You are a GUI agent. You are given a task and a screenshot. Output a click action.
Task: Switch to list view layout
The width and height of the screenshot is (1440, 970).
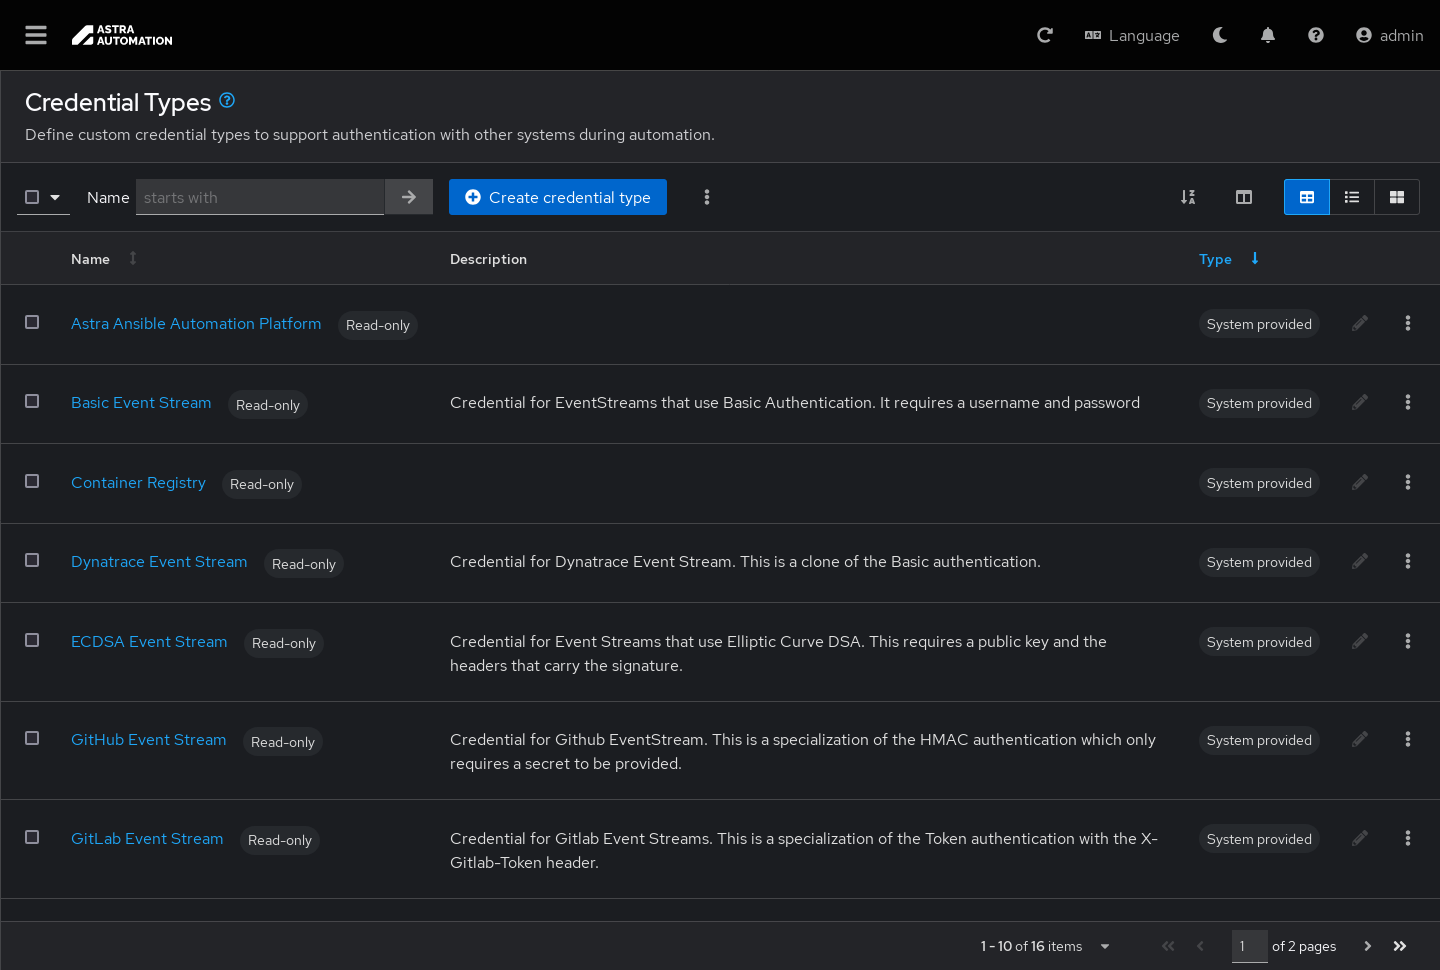1352,197
